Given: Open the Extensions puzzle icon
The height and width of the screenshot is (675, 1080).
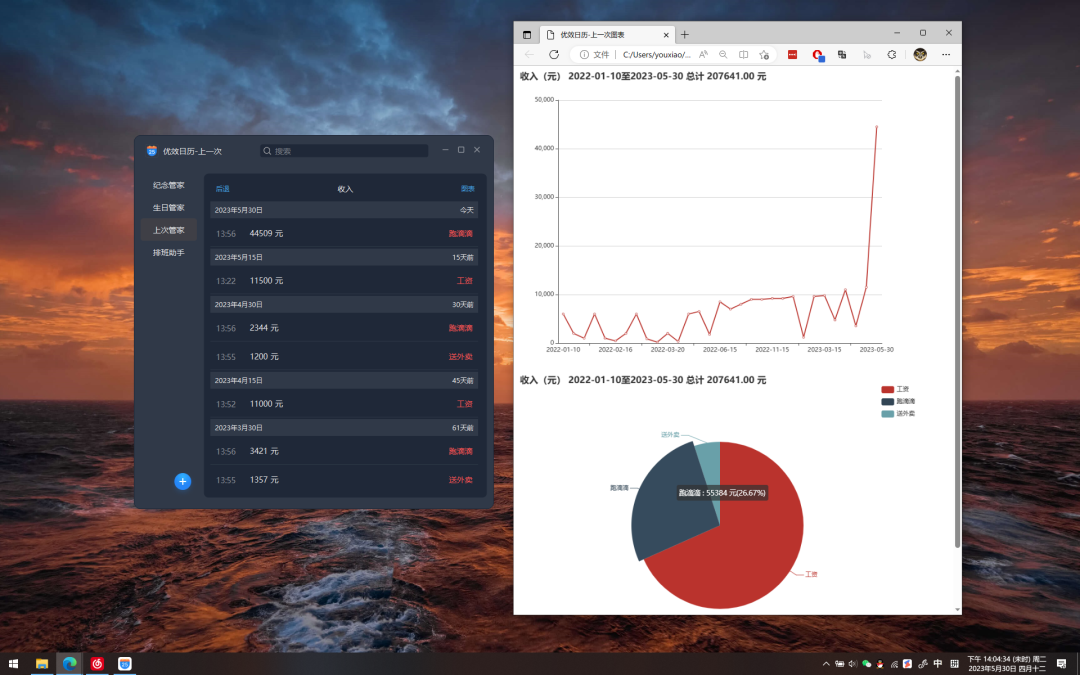Looking at the screenshot, I should [892, 54].
